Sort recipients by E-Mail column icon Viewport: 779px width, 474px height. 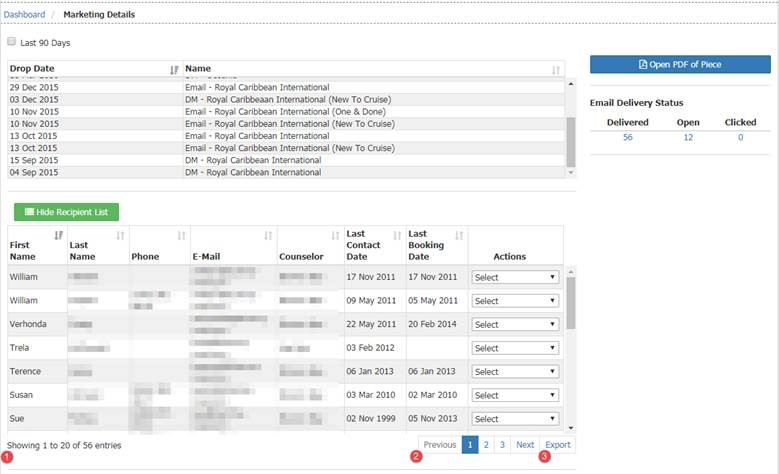[268, 235]
